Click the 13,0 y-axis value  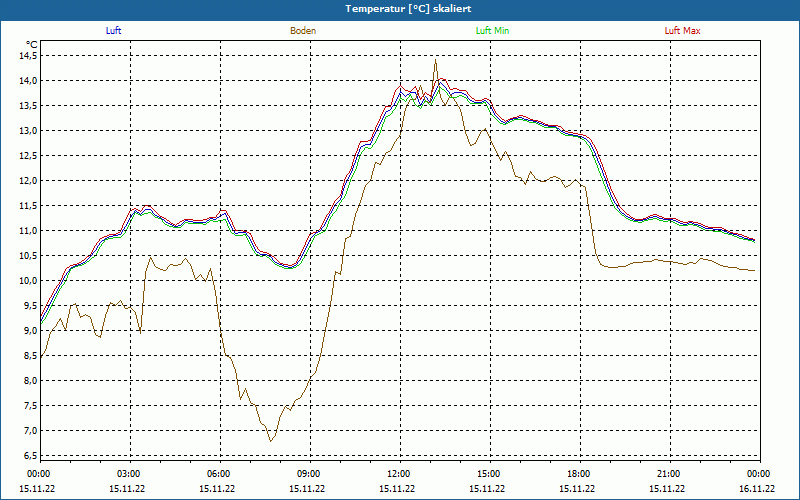click(28, 131)
